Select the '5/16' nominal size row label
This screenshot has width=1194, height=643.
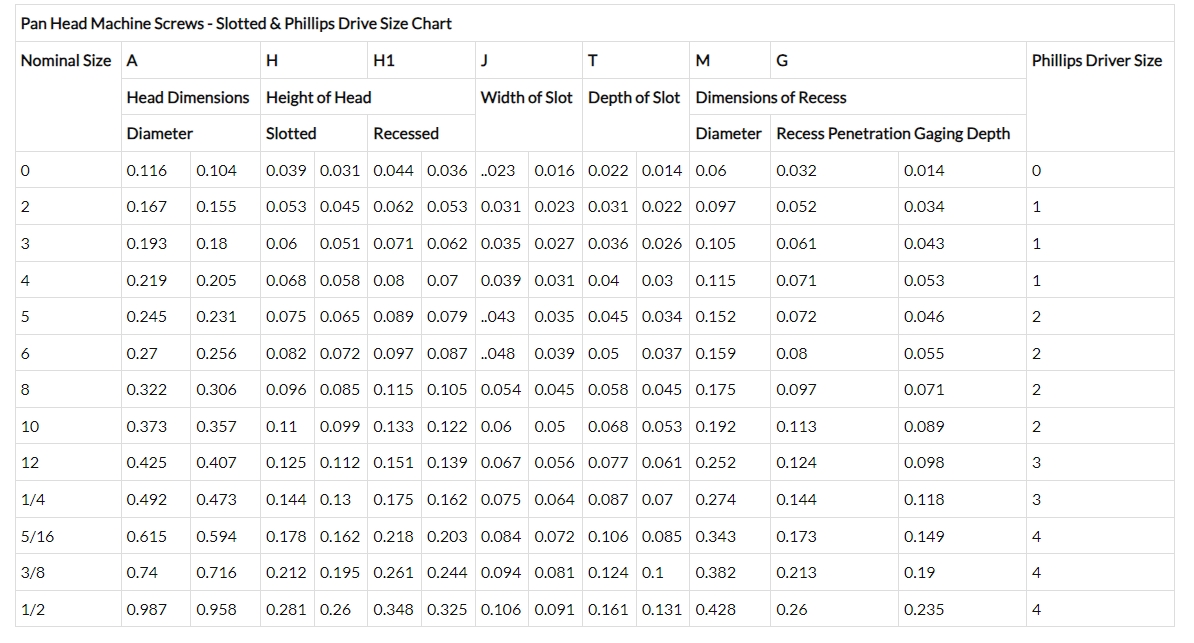[x=37, y=536]
